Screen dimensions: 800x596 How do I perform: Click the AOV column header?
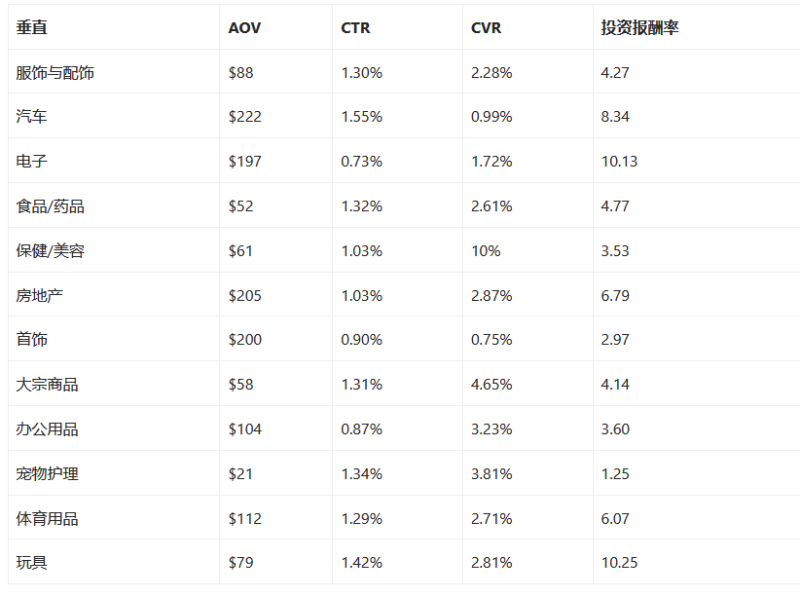pos(243,28)
